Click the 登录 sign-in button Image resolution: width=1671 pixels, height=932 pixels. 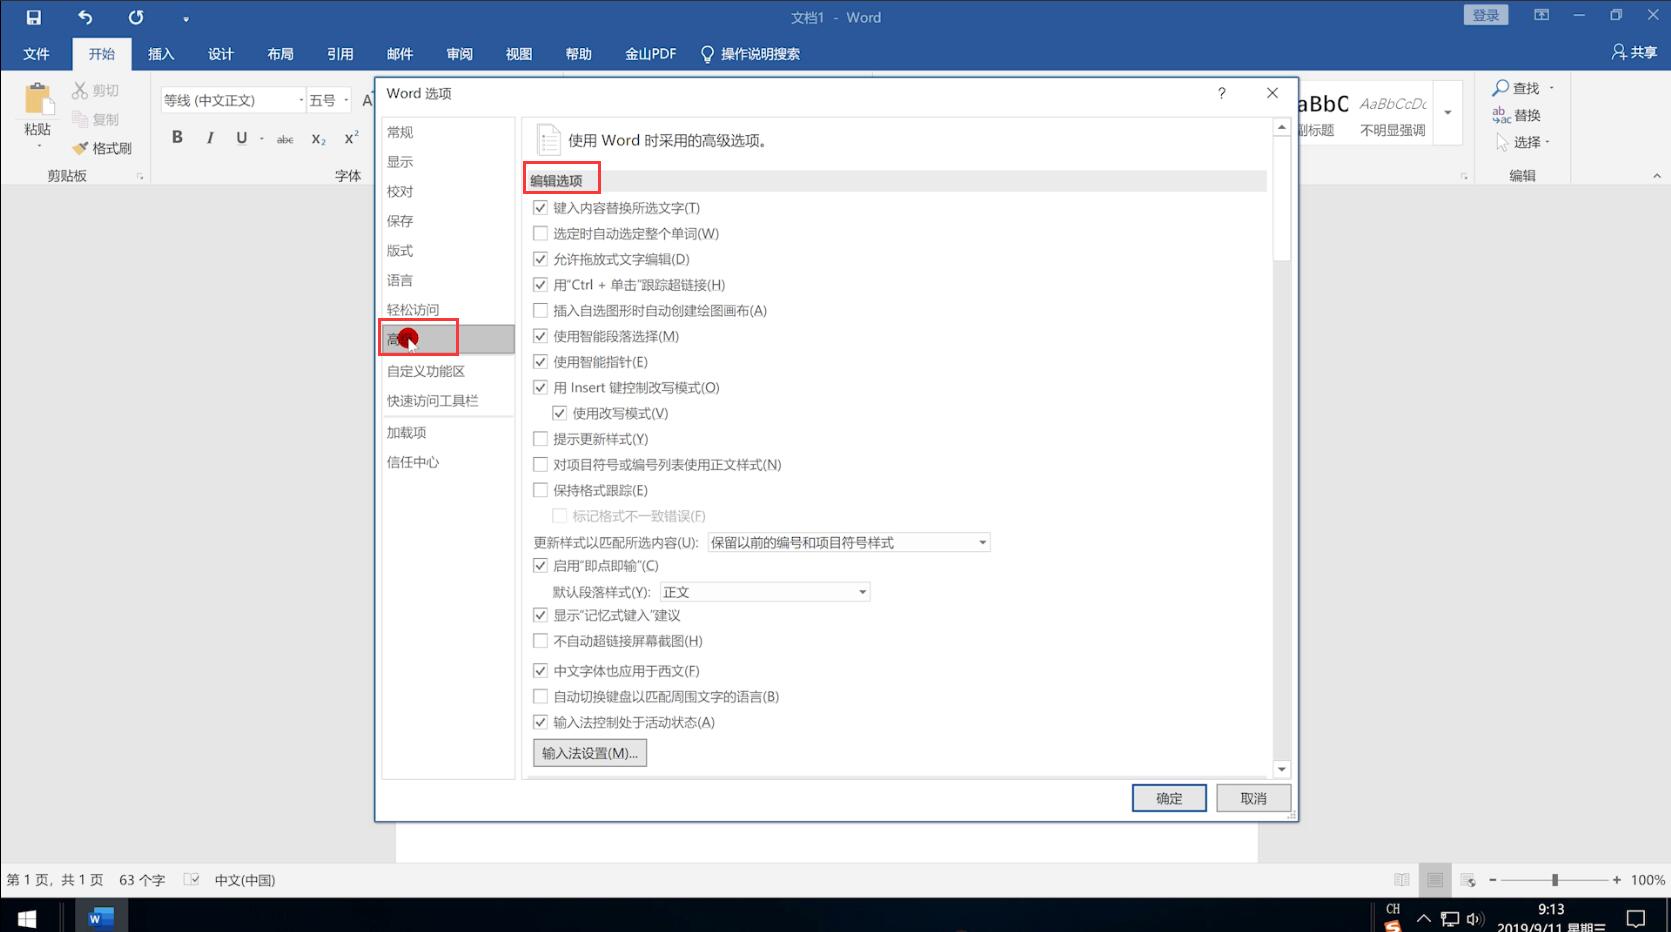[1485, 15]
